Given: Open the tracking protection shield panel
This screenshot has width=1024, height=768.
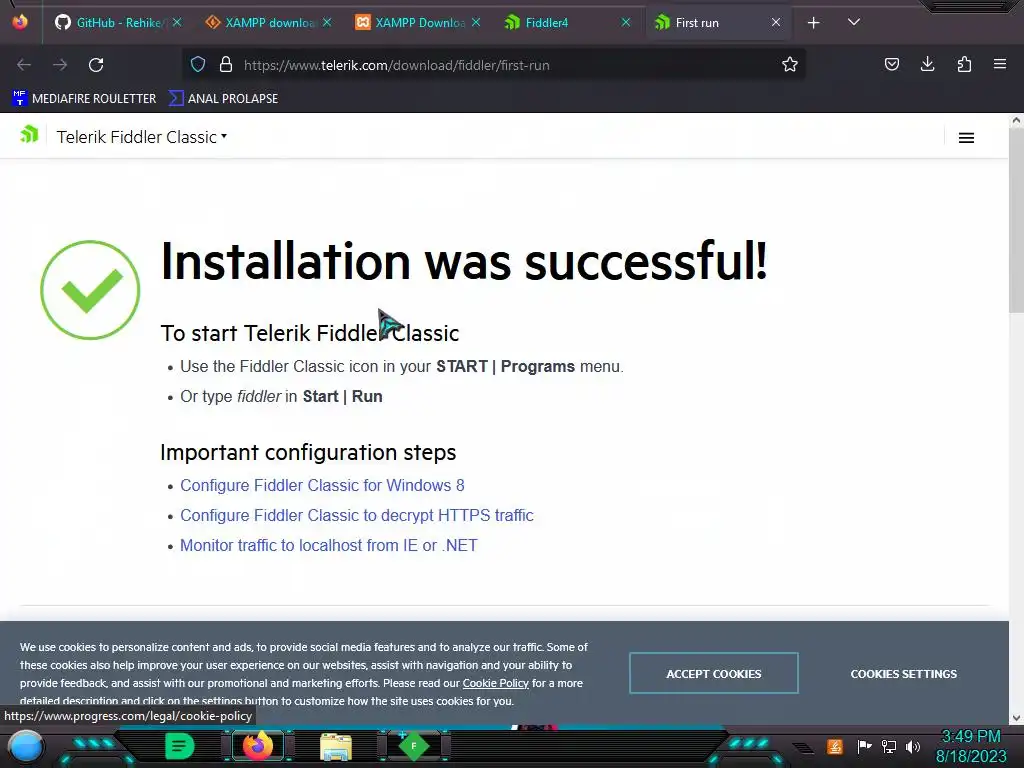Looking at the screenshot, I should tap(198, 64).
